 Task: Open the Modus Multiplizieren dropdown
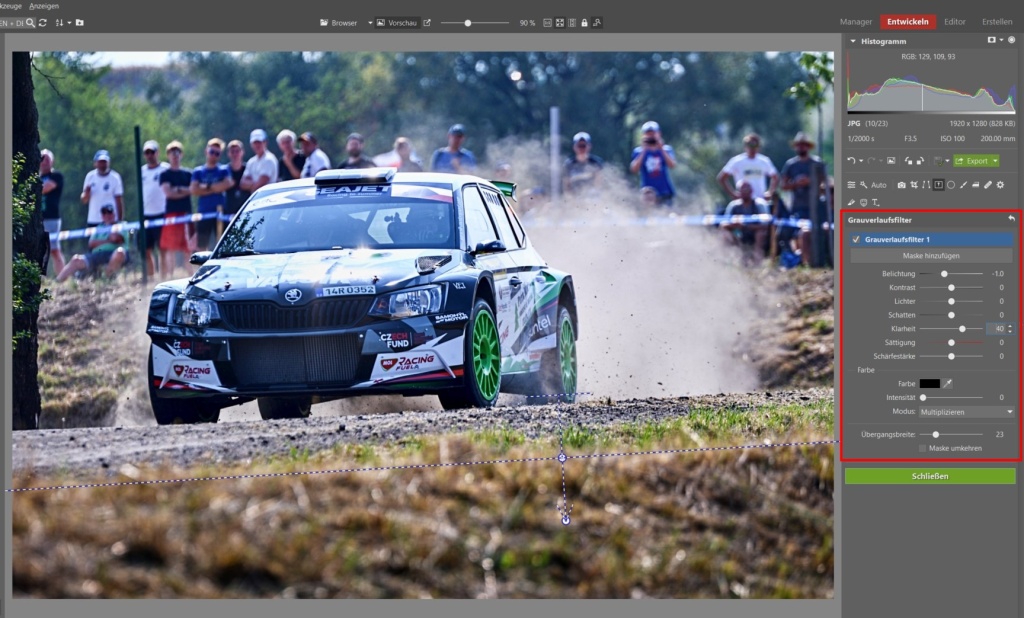click(967, 412)
